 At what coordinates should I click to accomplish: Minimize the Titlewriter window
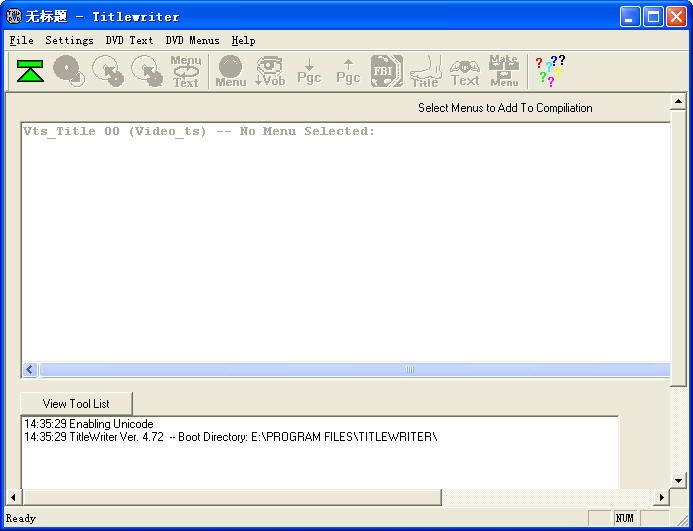pyautogui.click(x=630, y=17)
